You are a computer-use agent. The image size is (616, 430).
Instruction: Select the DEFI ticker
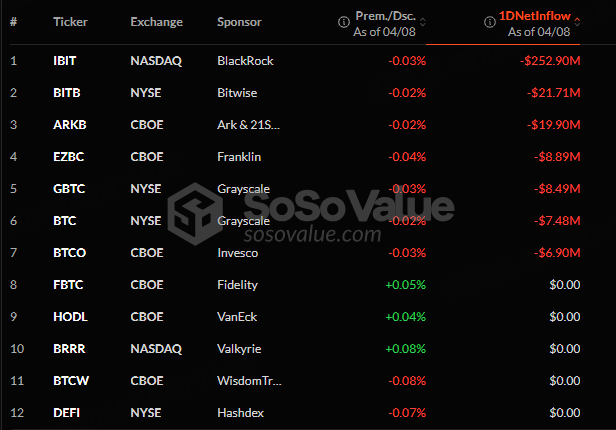(66, 413)
